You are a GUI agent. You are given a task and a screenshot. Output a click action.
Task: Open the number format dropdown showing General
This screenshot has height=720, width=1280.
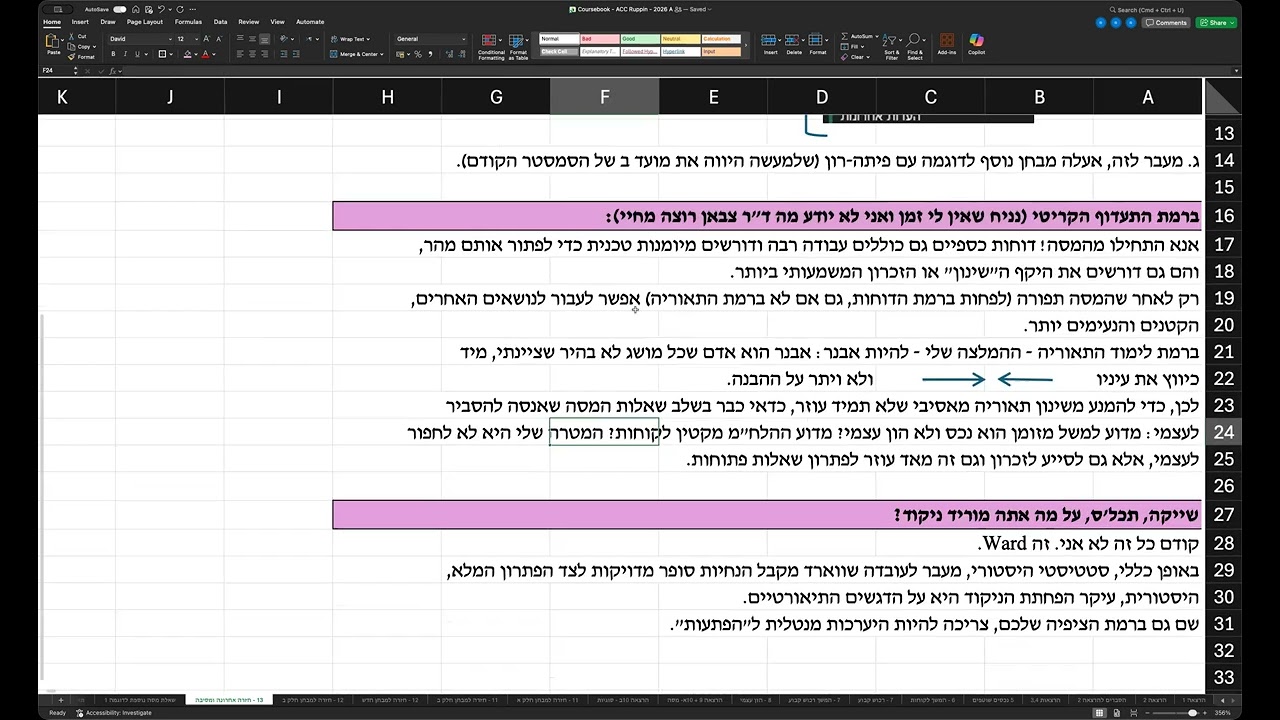coord(431,39)
